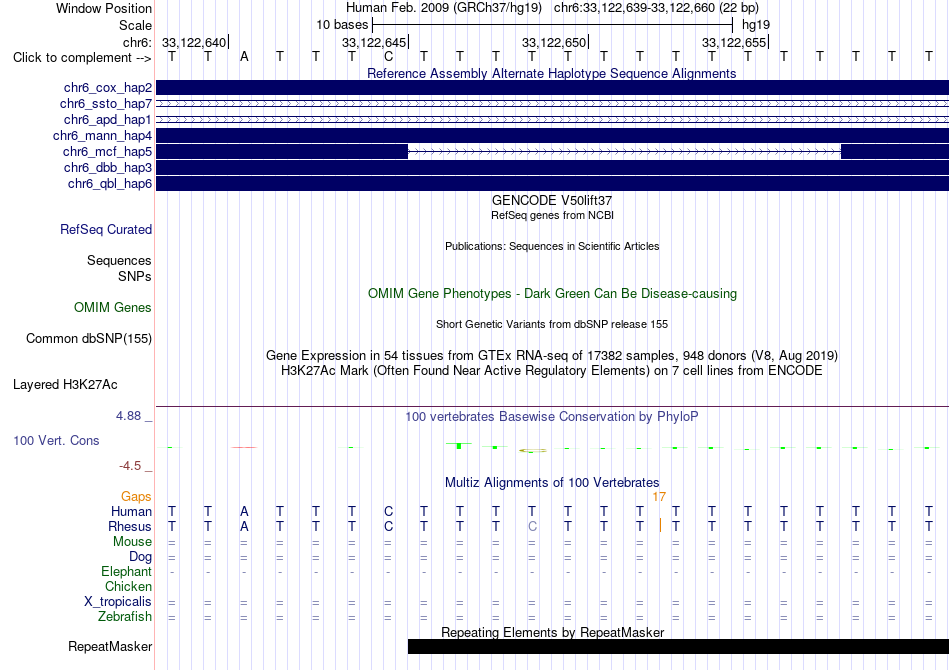Open Reference Assembly Alternate Haplotype Sequence Alignments title
Viewport: 950px width, 670px height.
tap(551, 73)
